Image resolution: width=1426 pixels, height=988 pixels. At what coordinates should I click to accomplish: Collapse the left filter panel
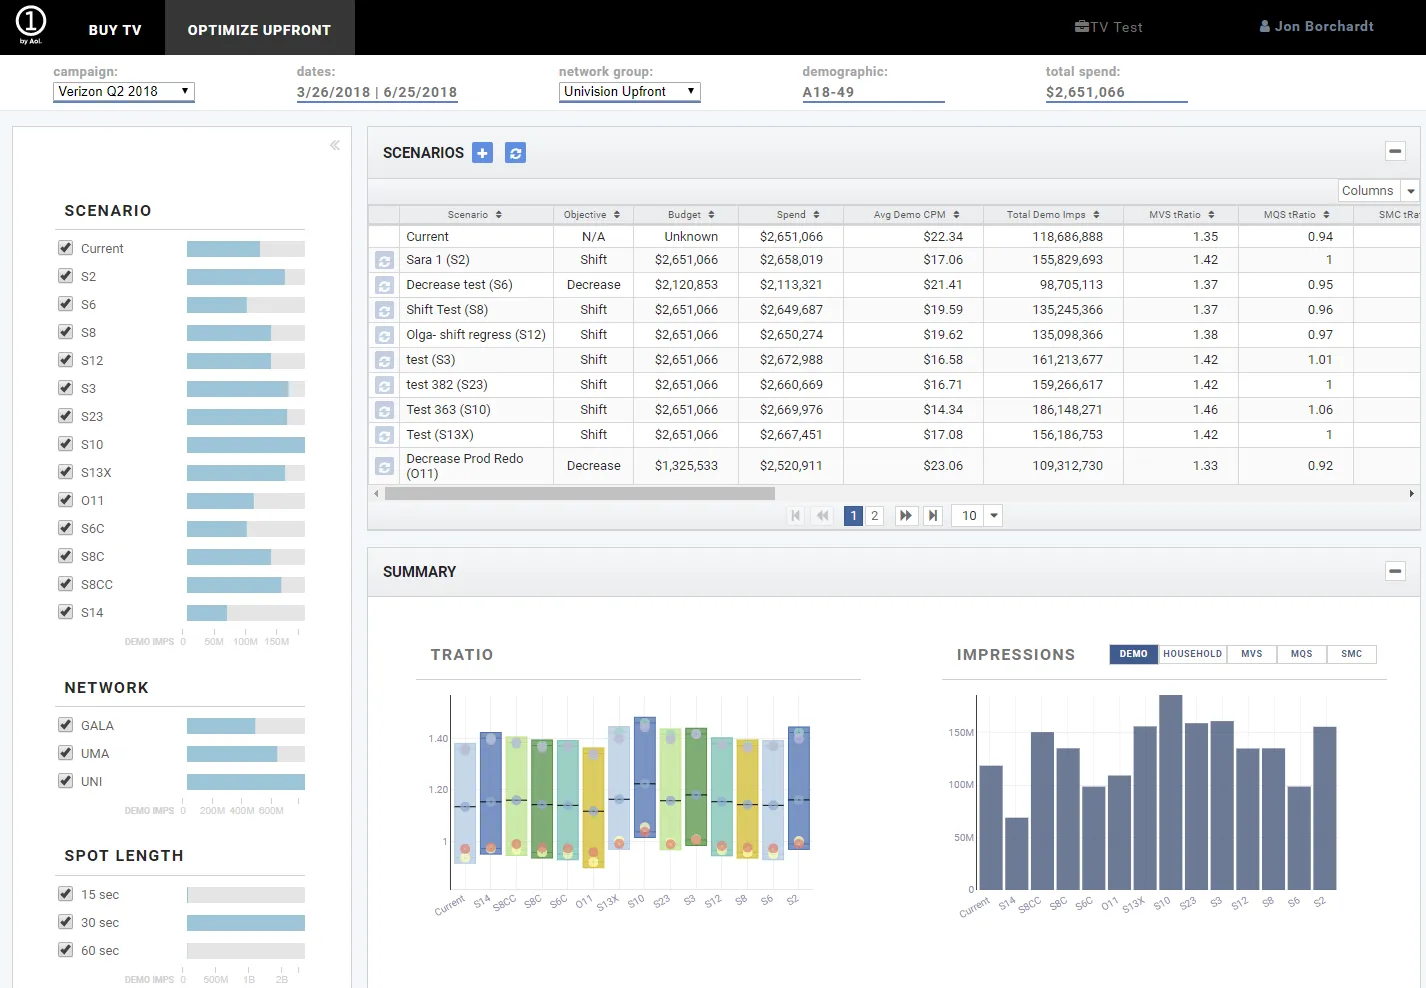tap(335, 146)
